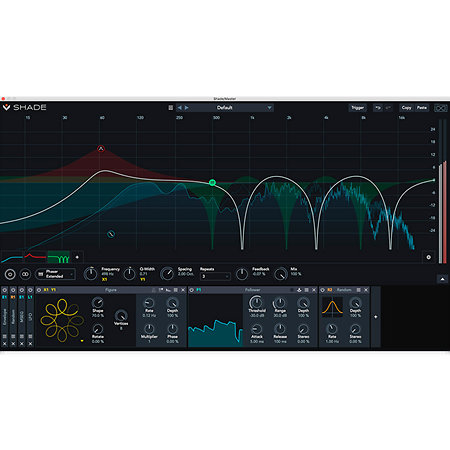The height and width of the screenshot is (450, 450).
Task: Close the Random modulator
Action: 366,290
